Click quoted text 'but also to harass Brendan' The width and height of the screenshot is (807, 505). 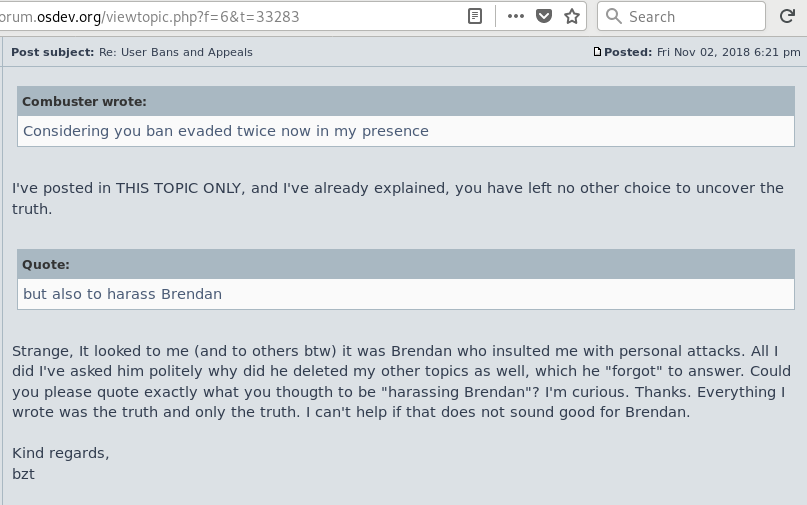point(122,294)
